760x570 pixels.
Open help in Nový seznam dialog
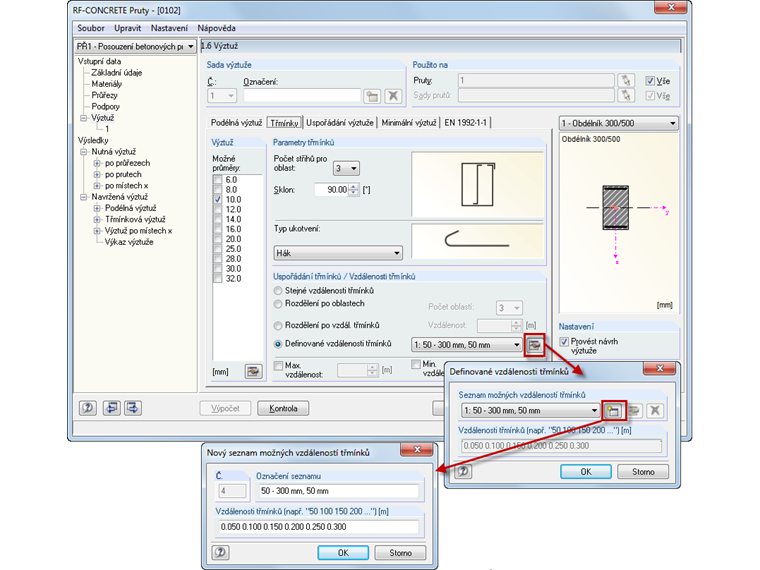point(221,552)
